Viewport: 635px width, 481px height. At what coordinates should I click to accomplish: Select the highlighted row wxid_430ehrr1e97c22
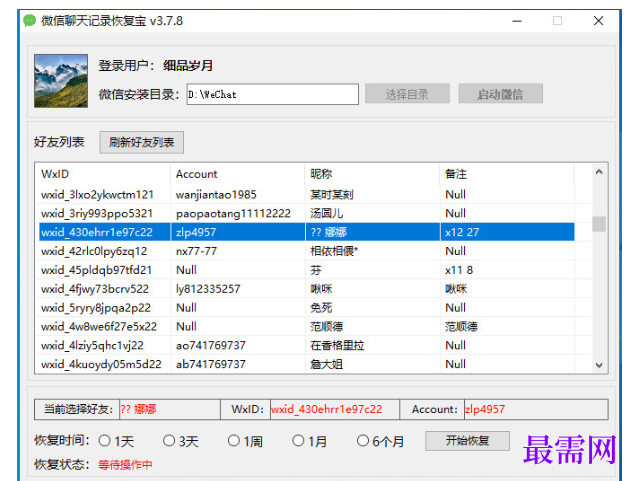click(307, 232)
